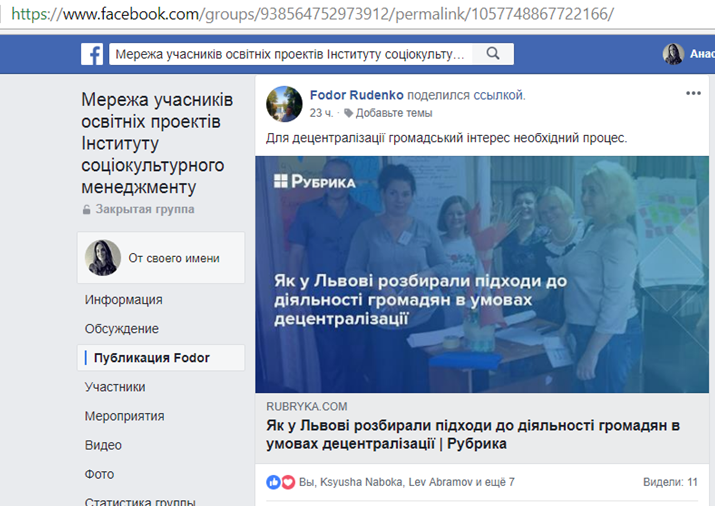Viewport: 715px width, 506px height.
Task: Click inside the Facebook search field
Action: click(291, 54)
